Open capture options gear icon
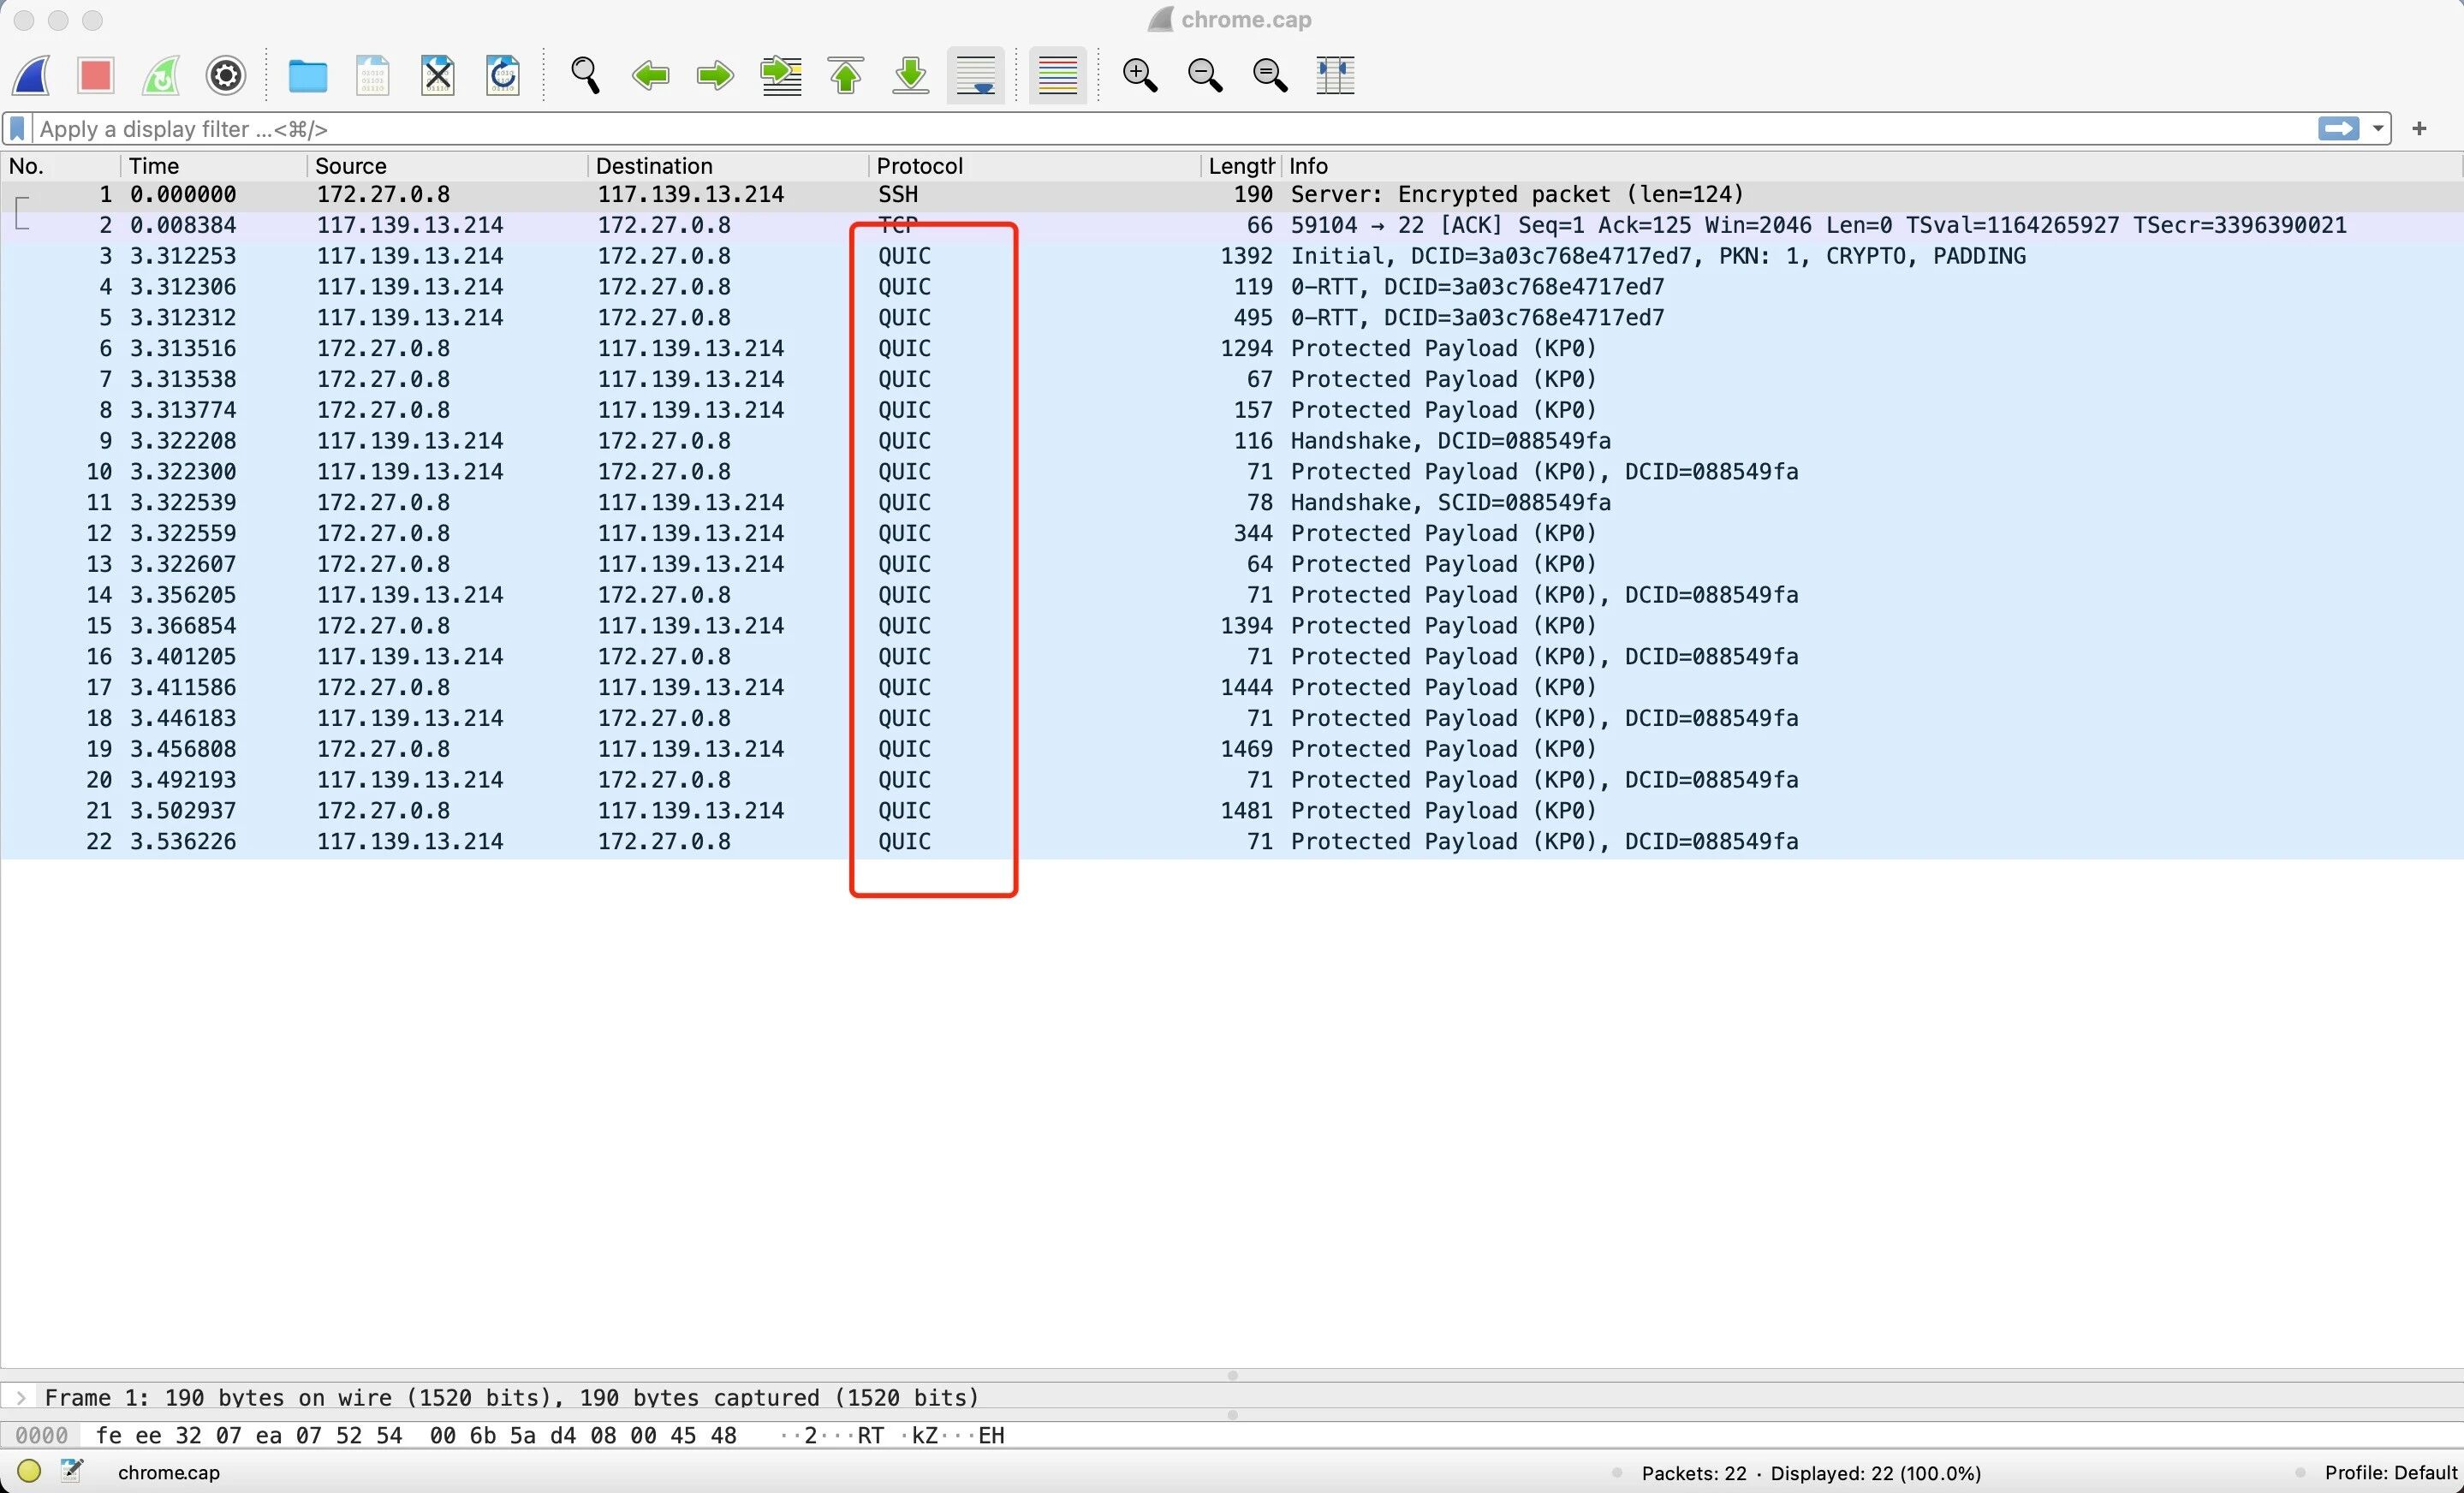 pos(226,75)
